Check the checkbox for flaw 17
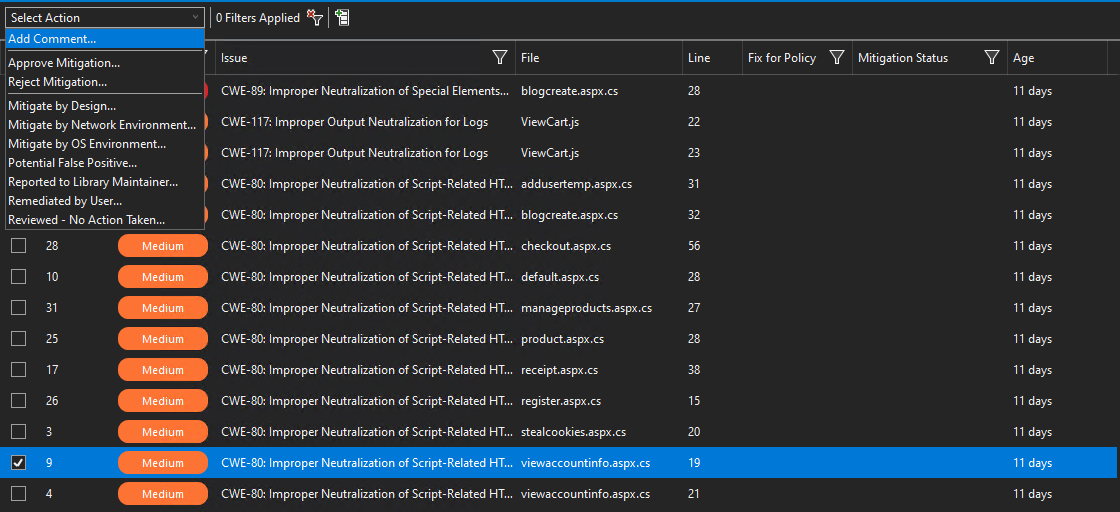 point(19,370)
